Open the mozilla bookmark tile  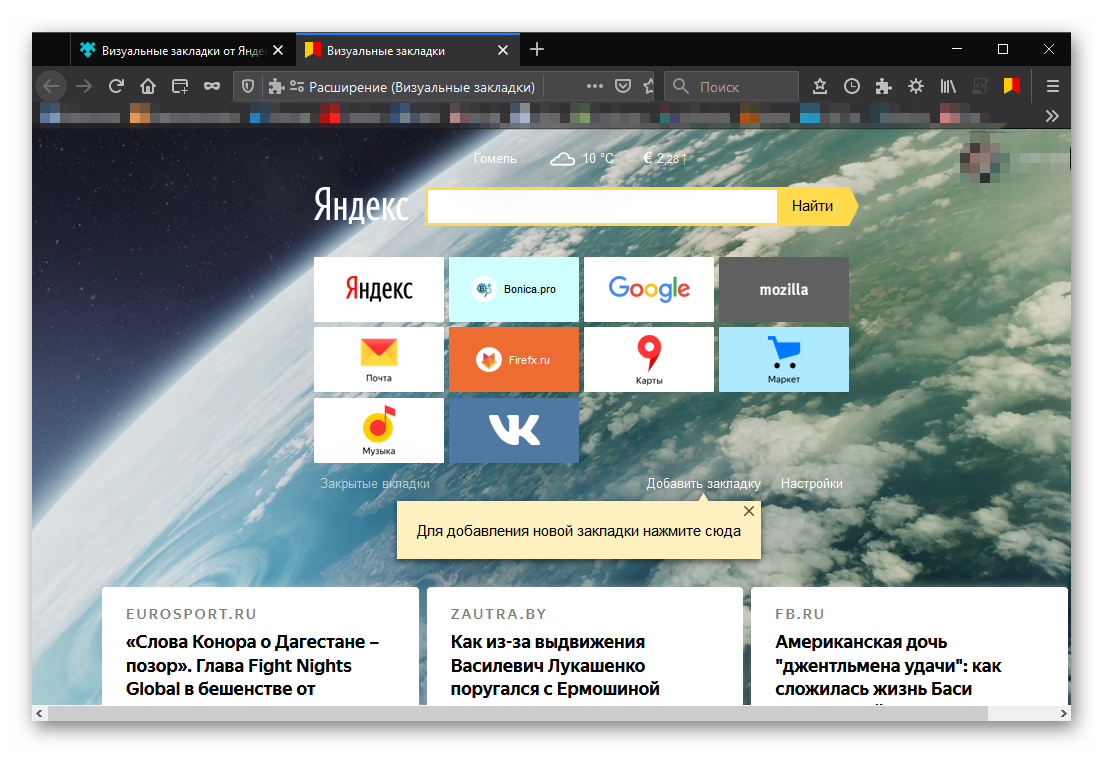(784, 289)
